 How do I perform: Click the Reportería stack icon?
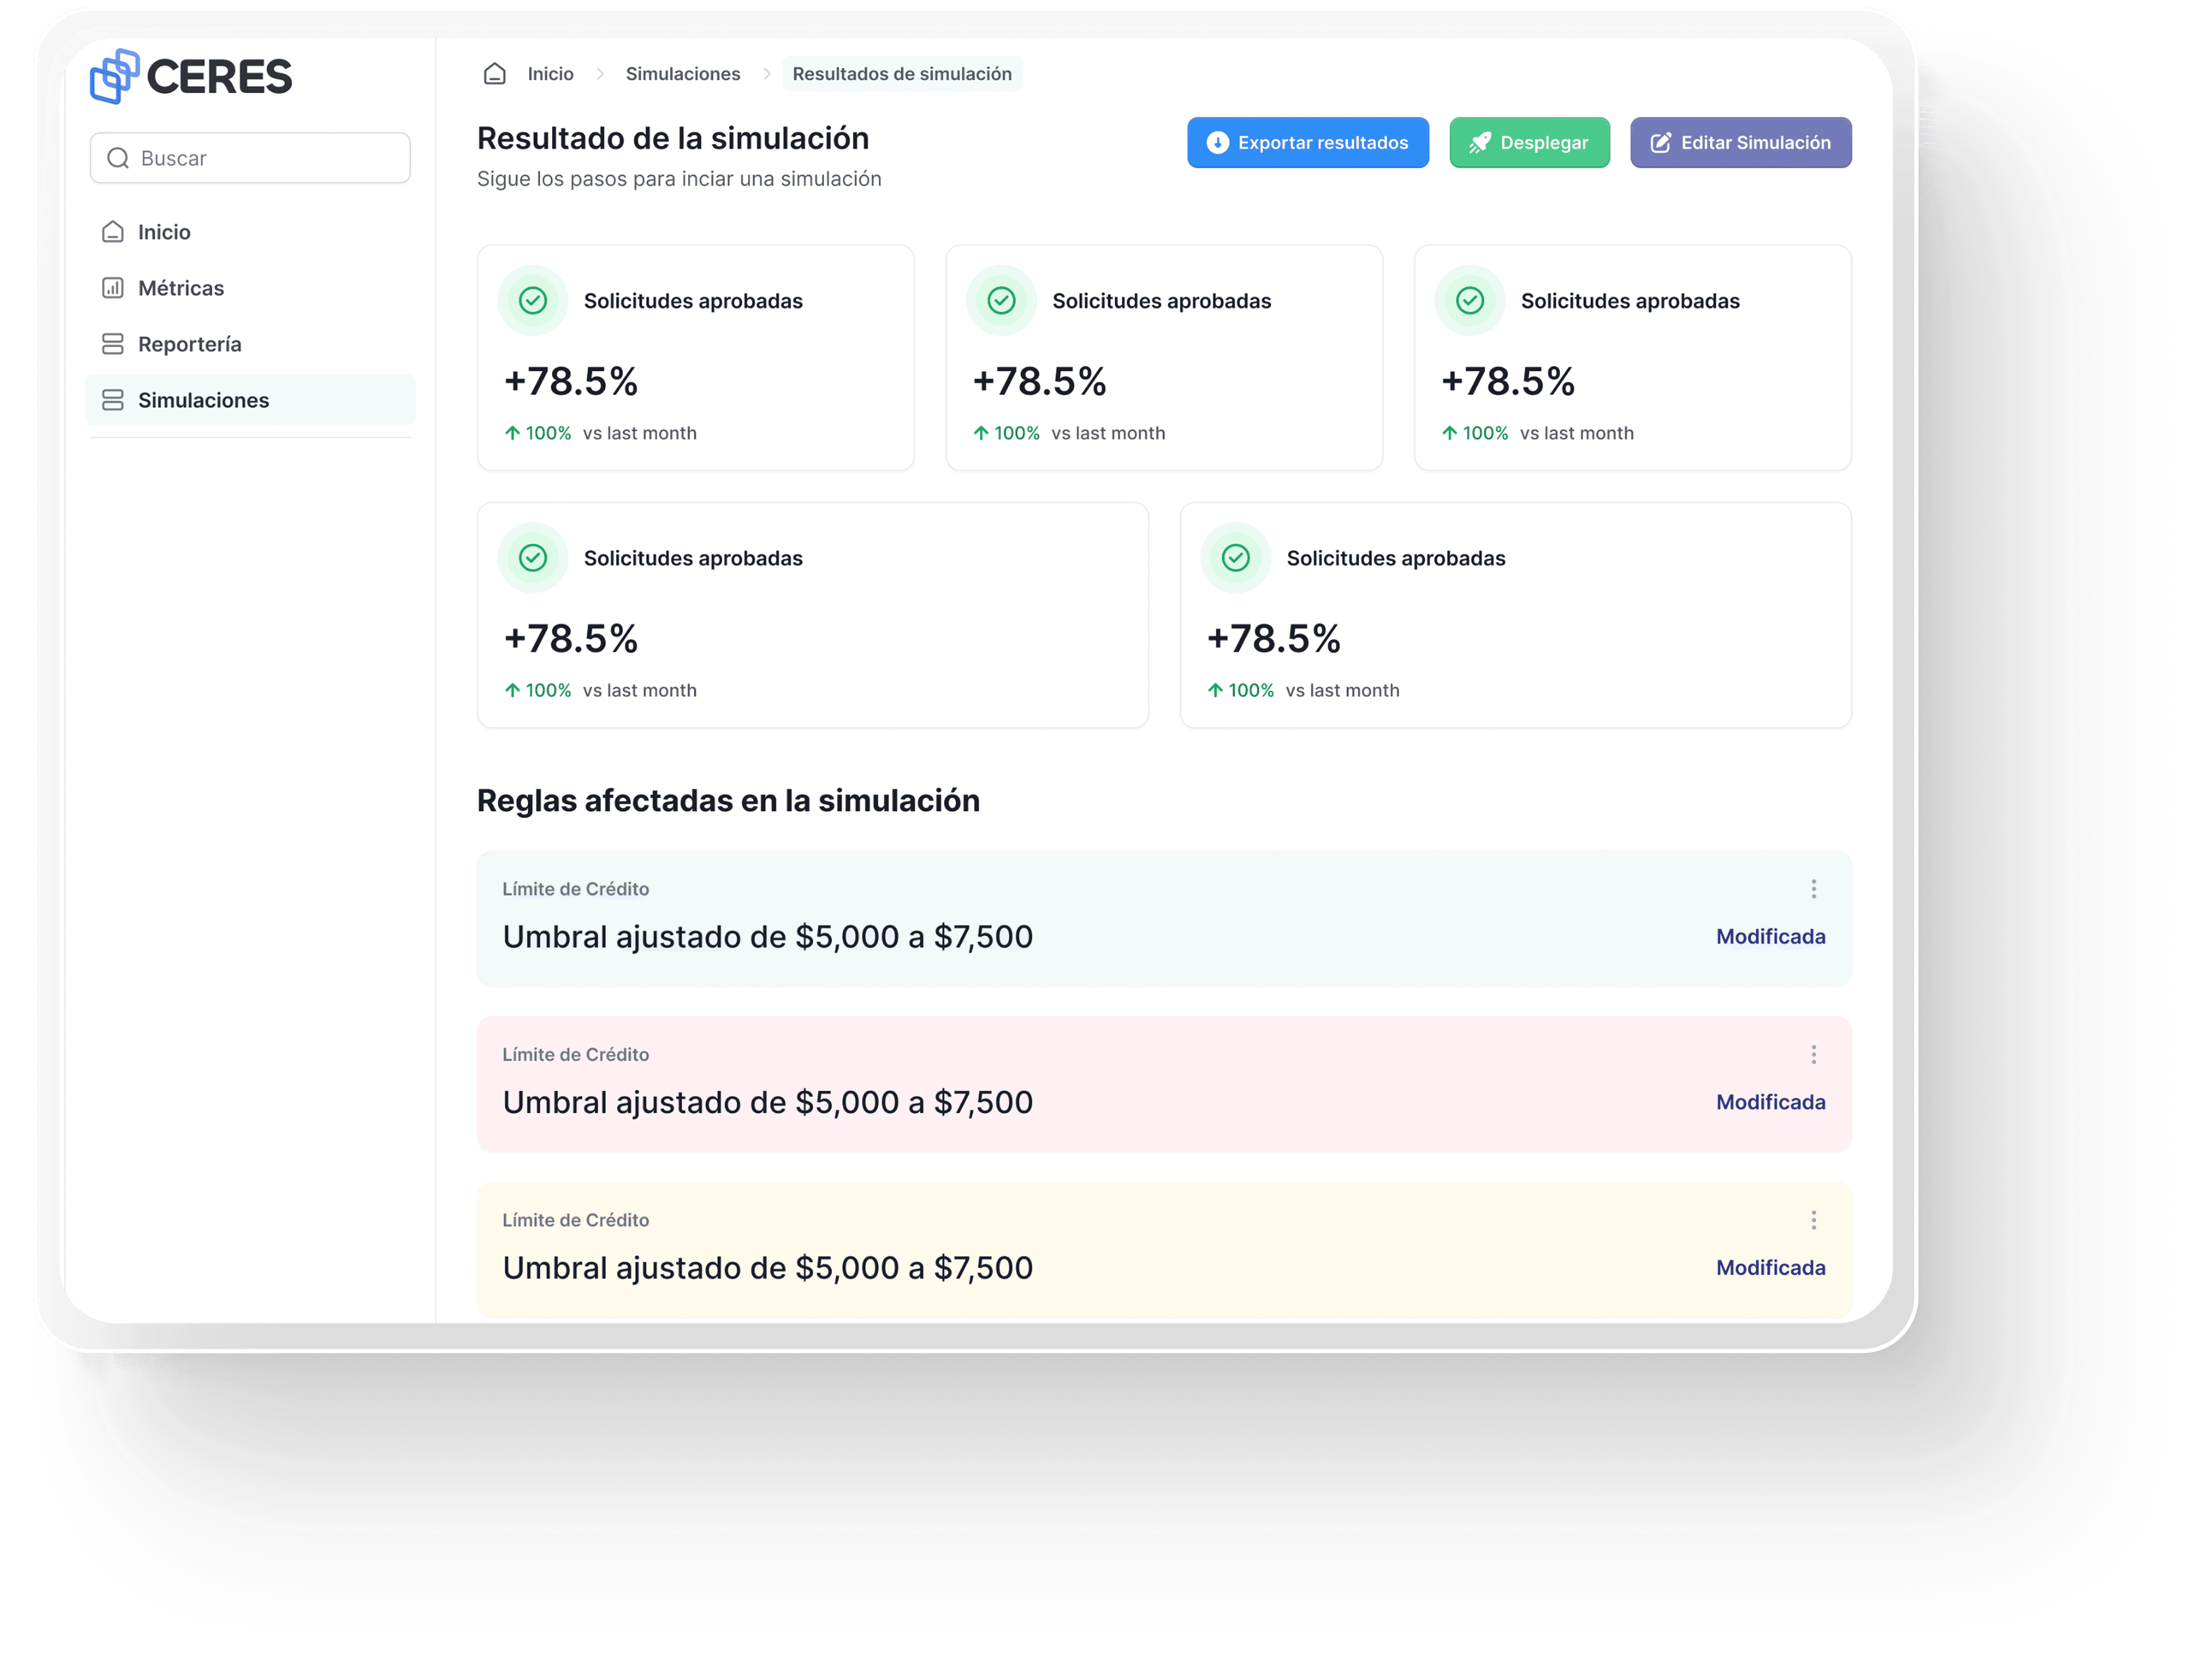[x=113, y=344]
